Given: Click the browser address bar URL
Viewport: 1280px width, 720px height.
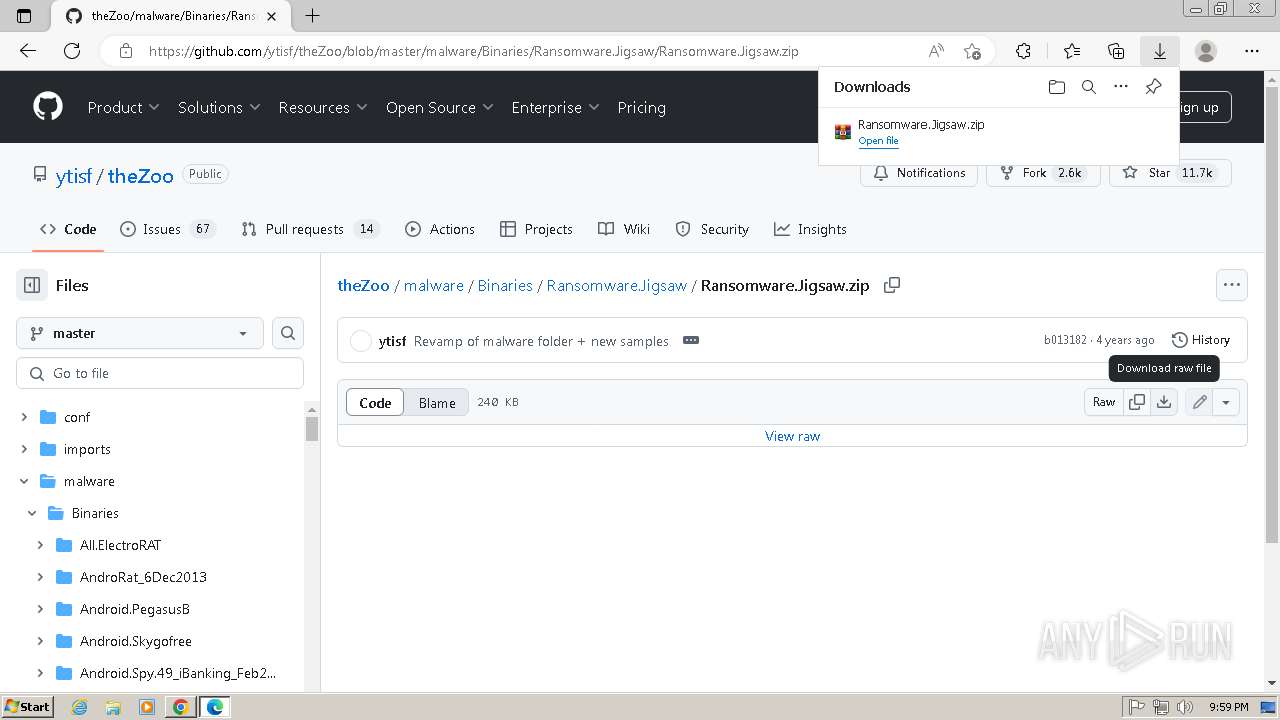Looking at the screenshot, I should click(473, 51).
